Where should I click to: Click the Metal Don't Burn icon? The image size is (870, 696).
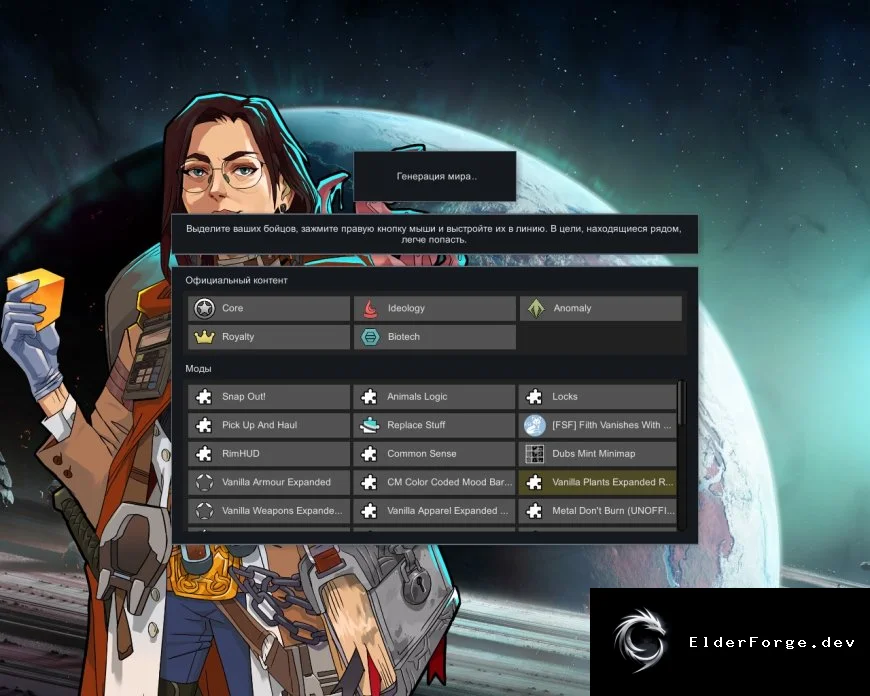tap(534, 511)
